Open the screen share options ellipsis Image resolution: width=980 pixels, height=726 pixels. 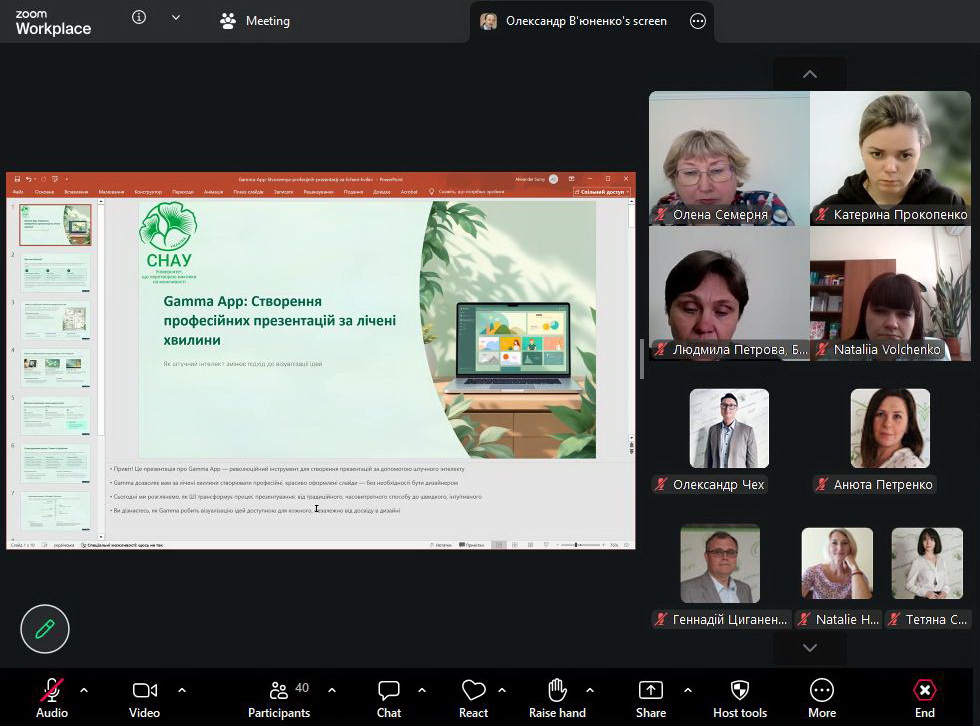[697, 21]
